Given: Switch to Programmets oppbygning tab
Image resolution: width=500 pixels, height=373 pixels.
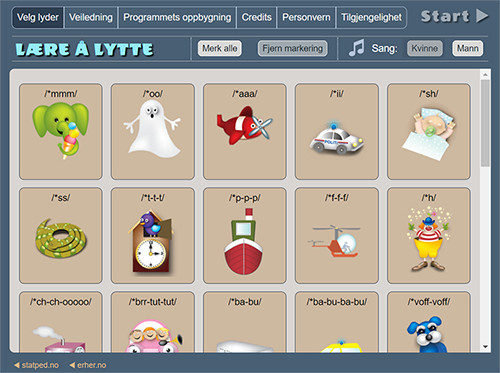Looking at the screenshot, I should pyautogui.click(x=177, y=17).
